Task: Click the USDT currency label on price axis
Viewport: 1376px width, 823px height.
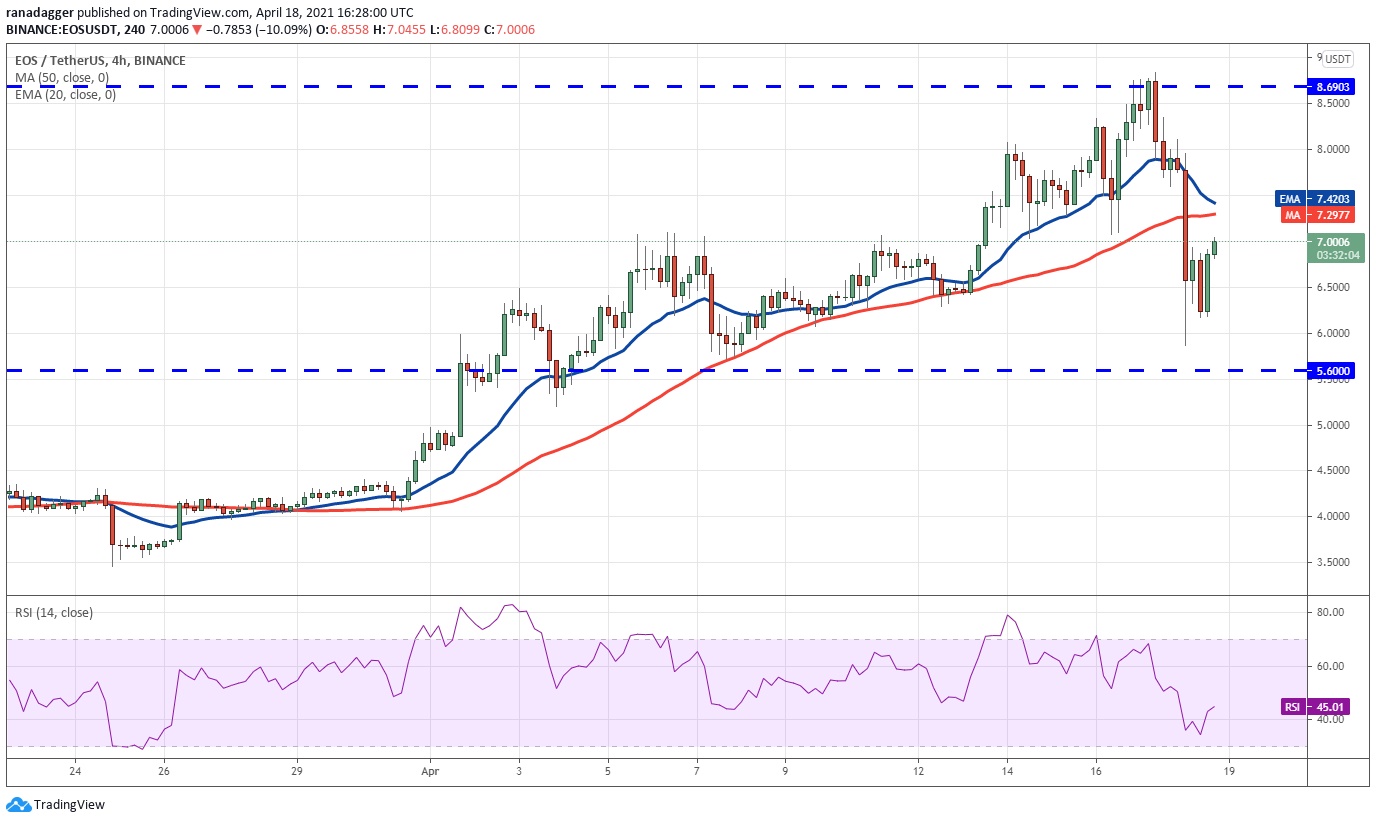Action: click(x=1337, y=59)
